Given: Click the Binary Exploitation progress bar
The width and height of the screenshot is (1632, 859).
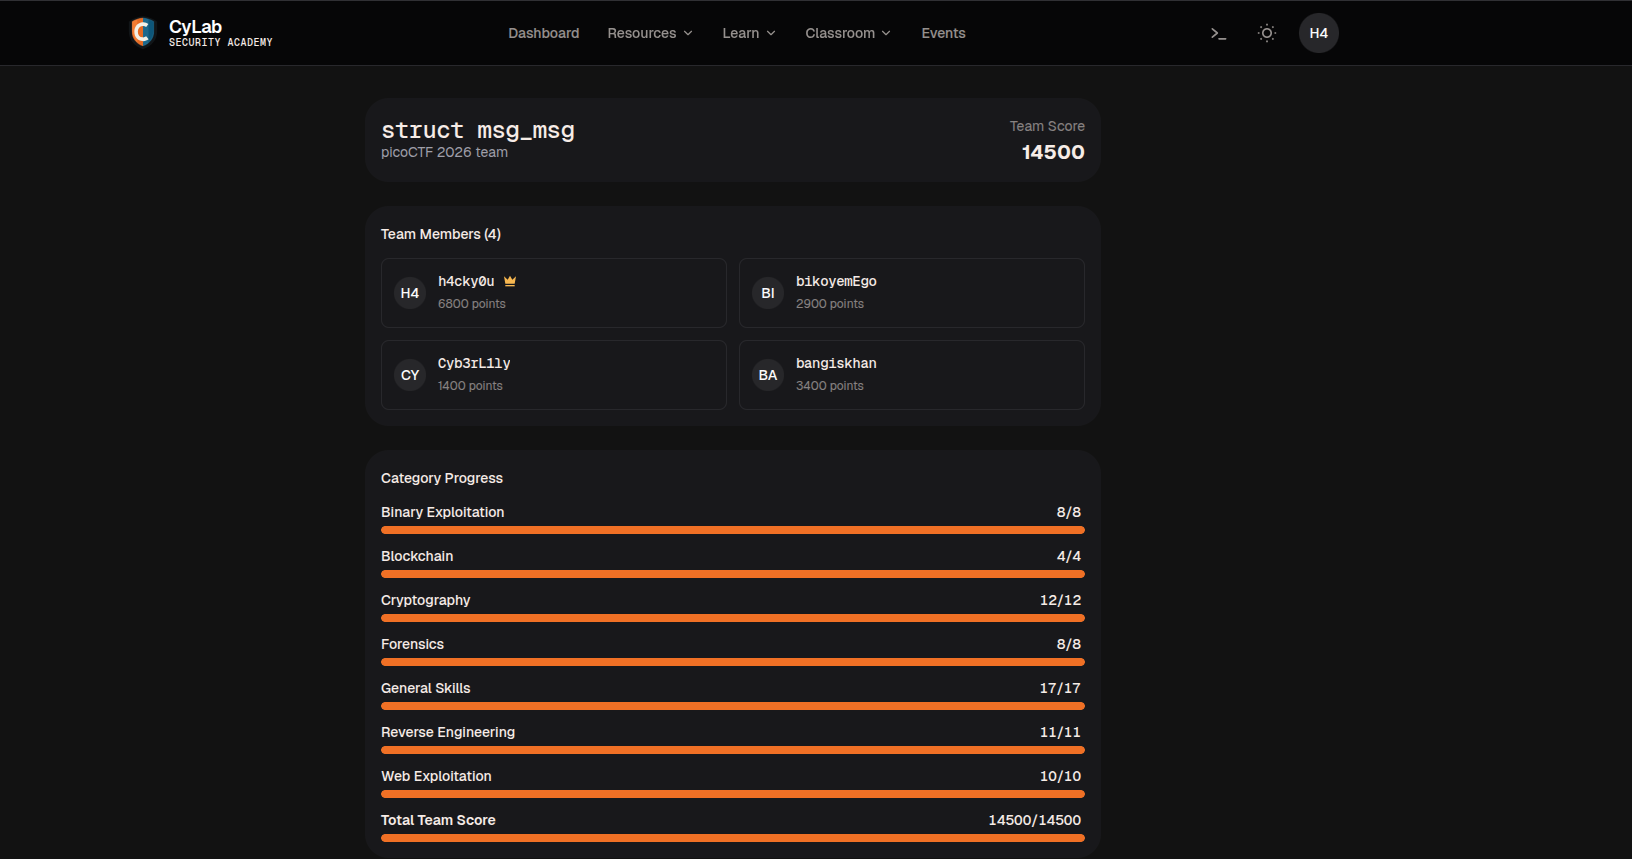Looking at the screenshot, I should point(733,530).
